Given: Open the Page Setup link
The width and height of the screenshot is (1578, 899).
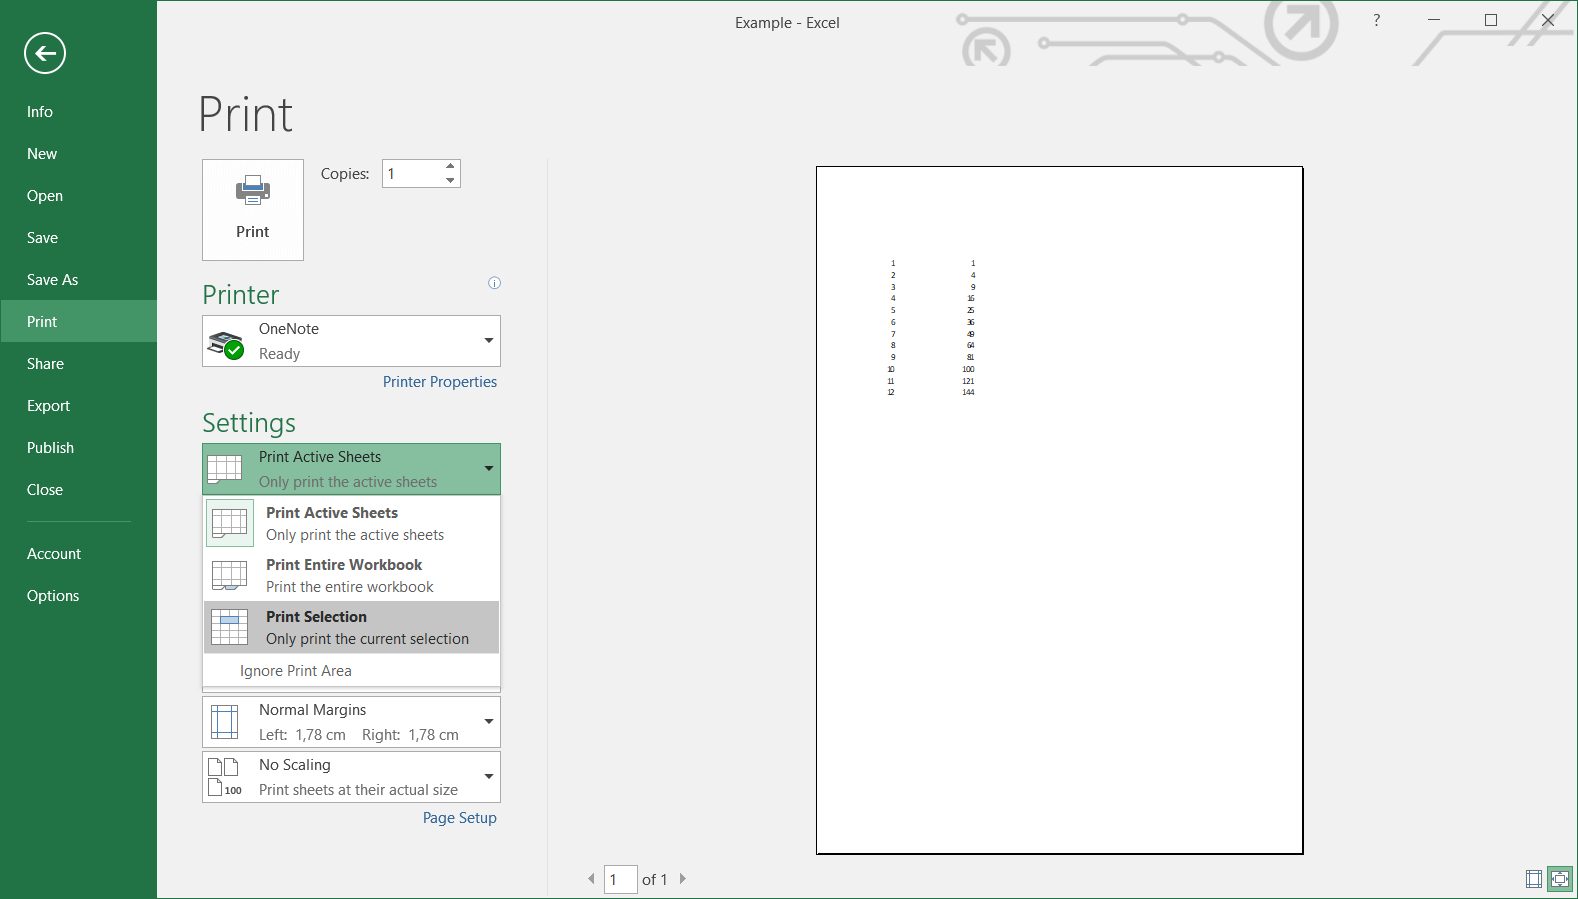Looking at the screenshot, I should point(459,818).
